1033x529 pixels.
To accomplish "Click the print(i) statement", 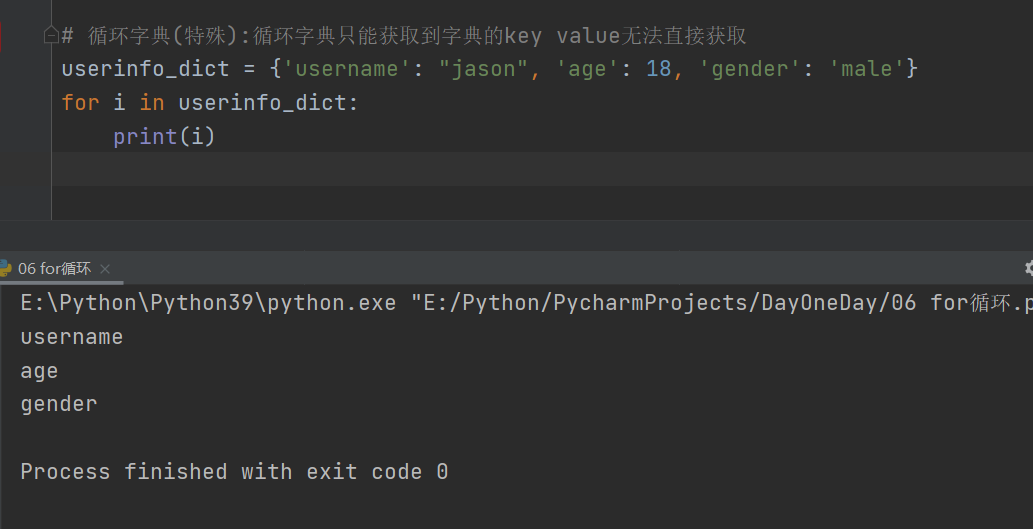I will point(164,136).
